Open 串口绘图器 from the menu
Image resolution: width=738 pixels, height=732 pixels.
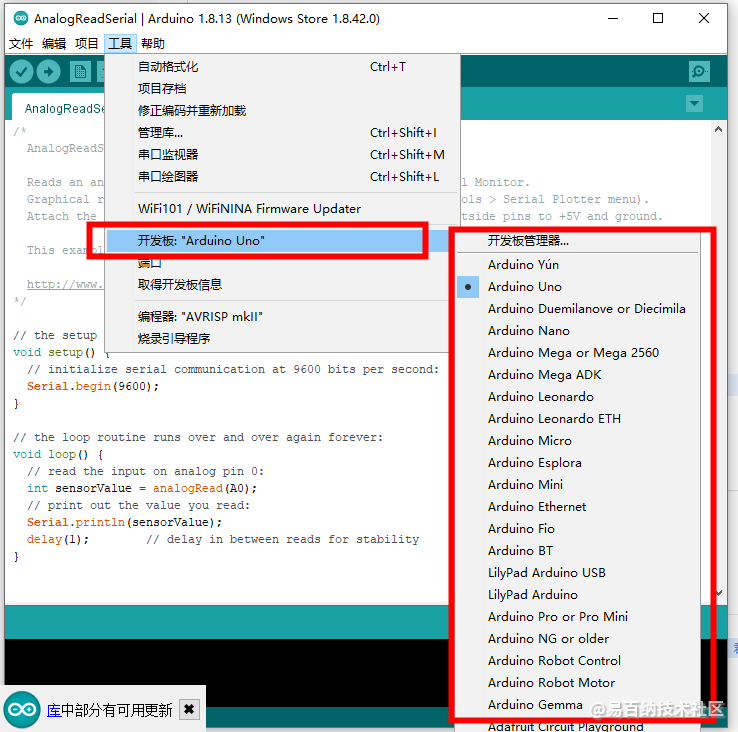tap(282, 177)
